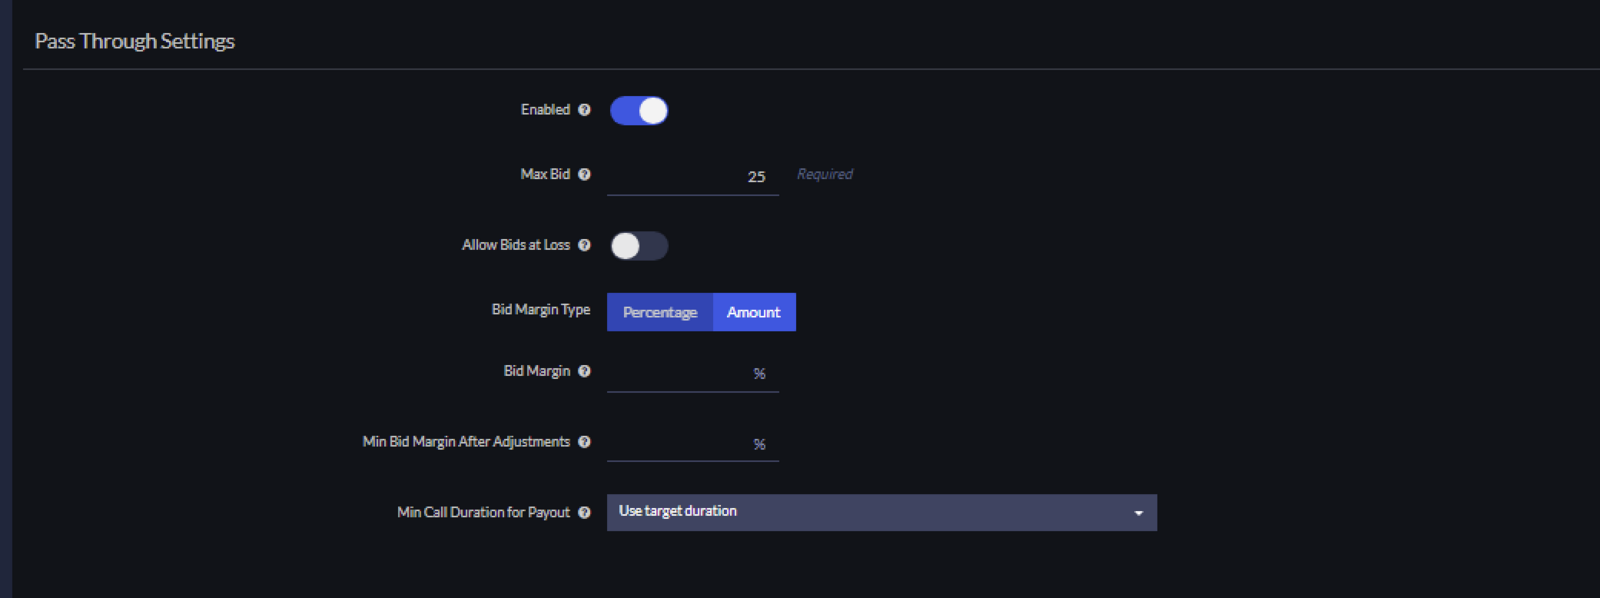The height and width of the screenshot is (598, 1600).
Task: Click the Required hint text
Action: tap(825, 174)
